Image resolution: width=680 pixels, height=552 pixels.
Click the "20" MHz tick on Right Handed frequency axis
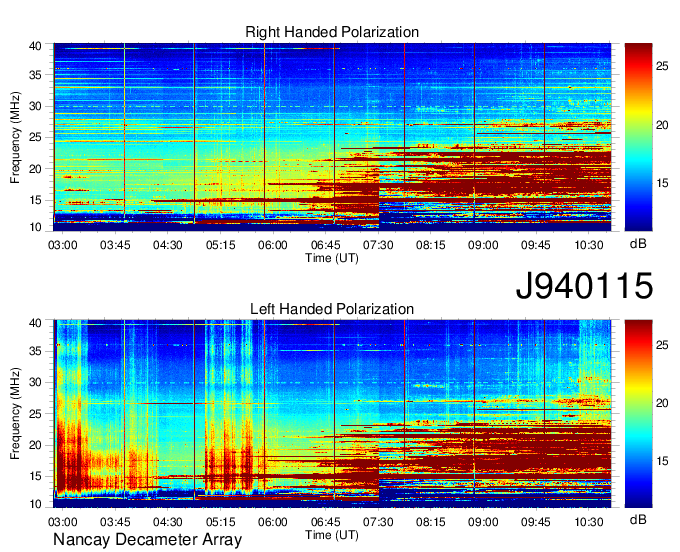(35, 169)
